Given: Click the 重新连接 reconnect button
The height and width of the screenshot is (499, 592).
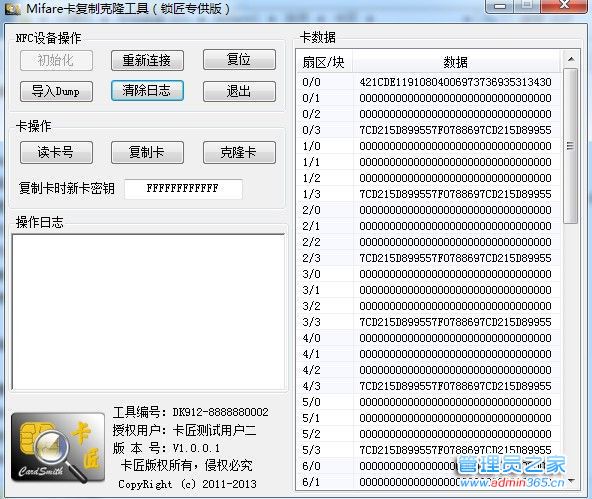Looking at the screenshot, I should pyautogui.click(x=147, y=60).
